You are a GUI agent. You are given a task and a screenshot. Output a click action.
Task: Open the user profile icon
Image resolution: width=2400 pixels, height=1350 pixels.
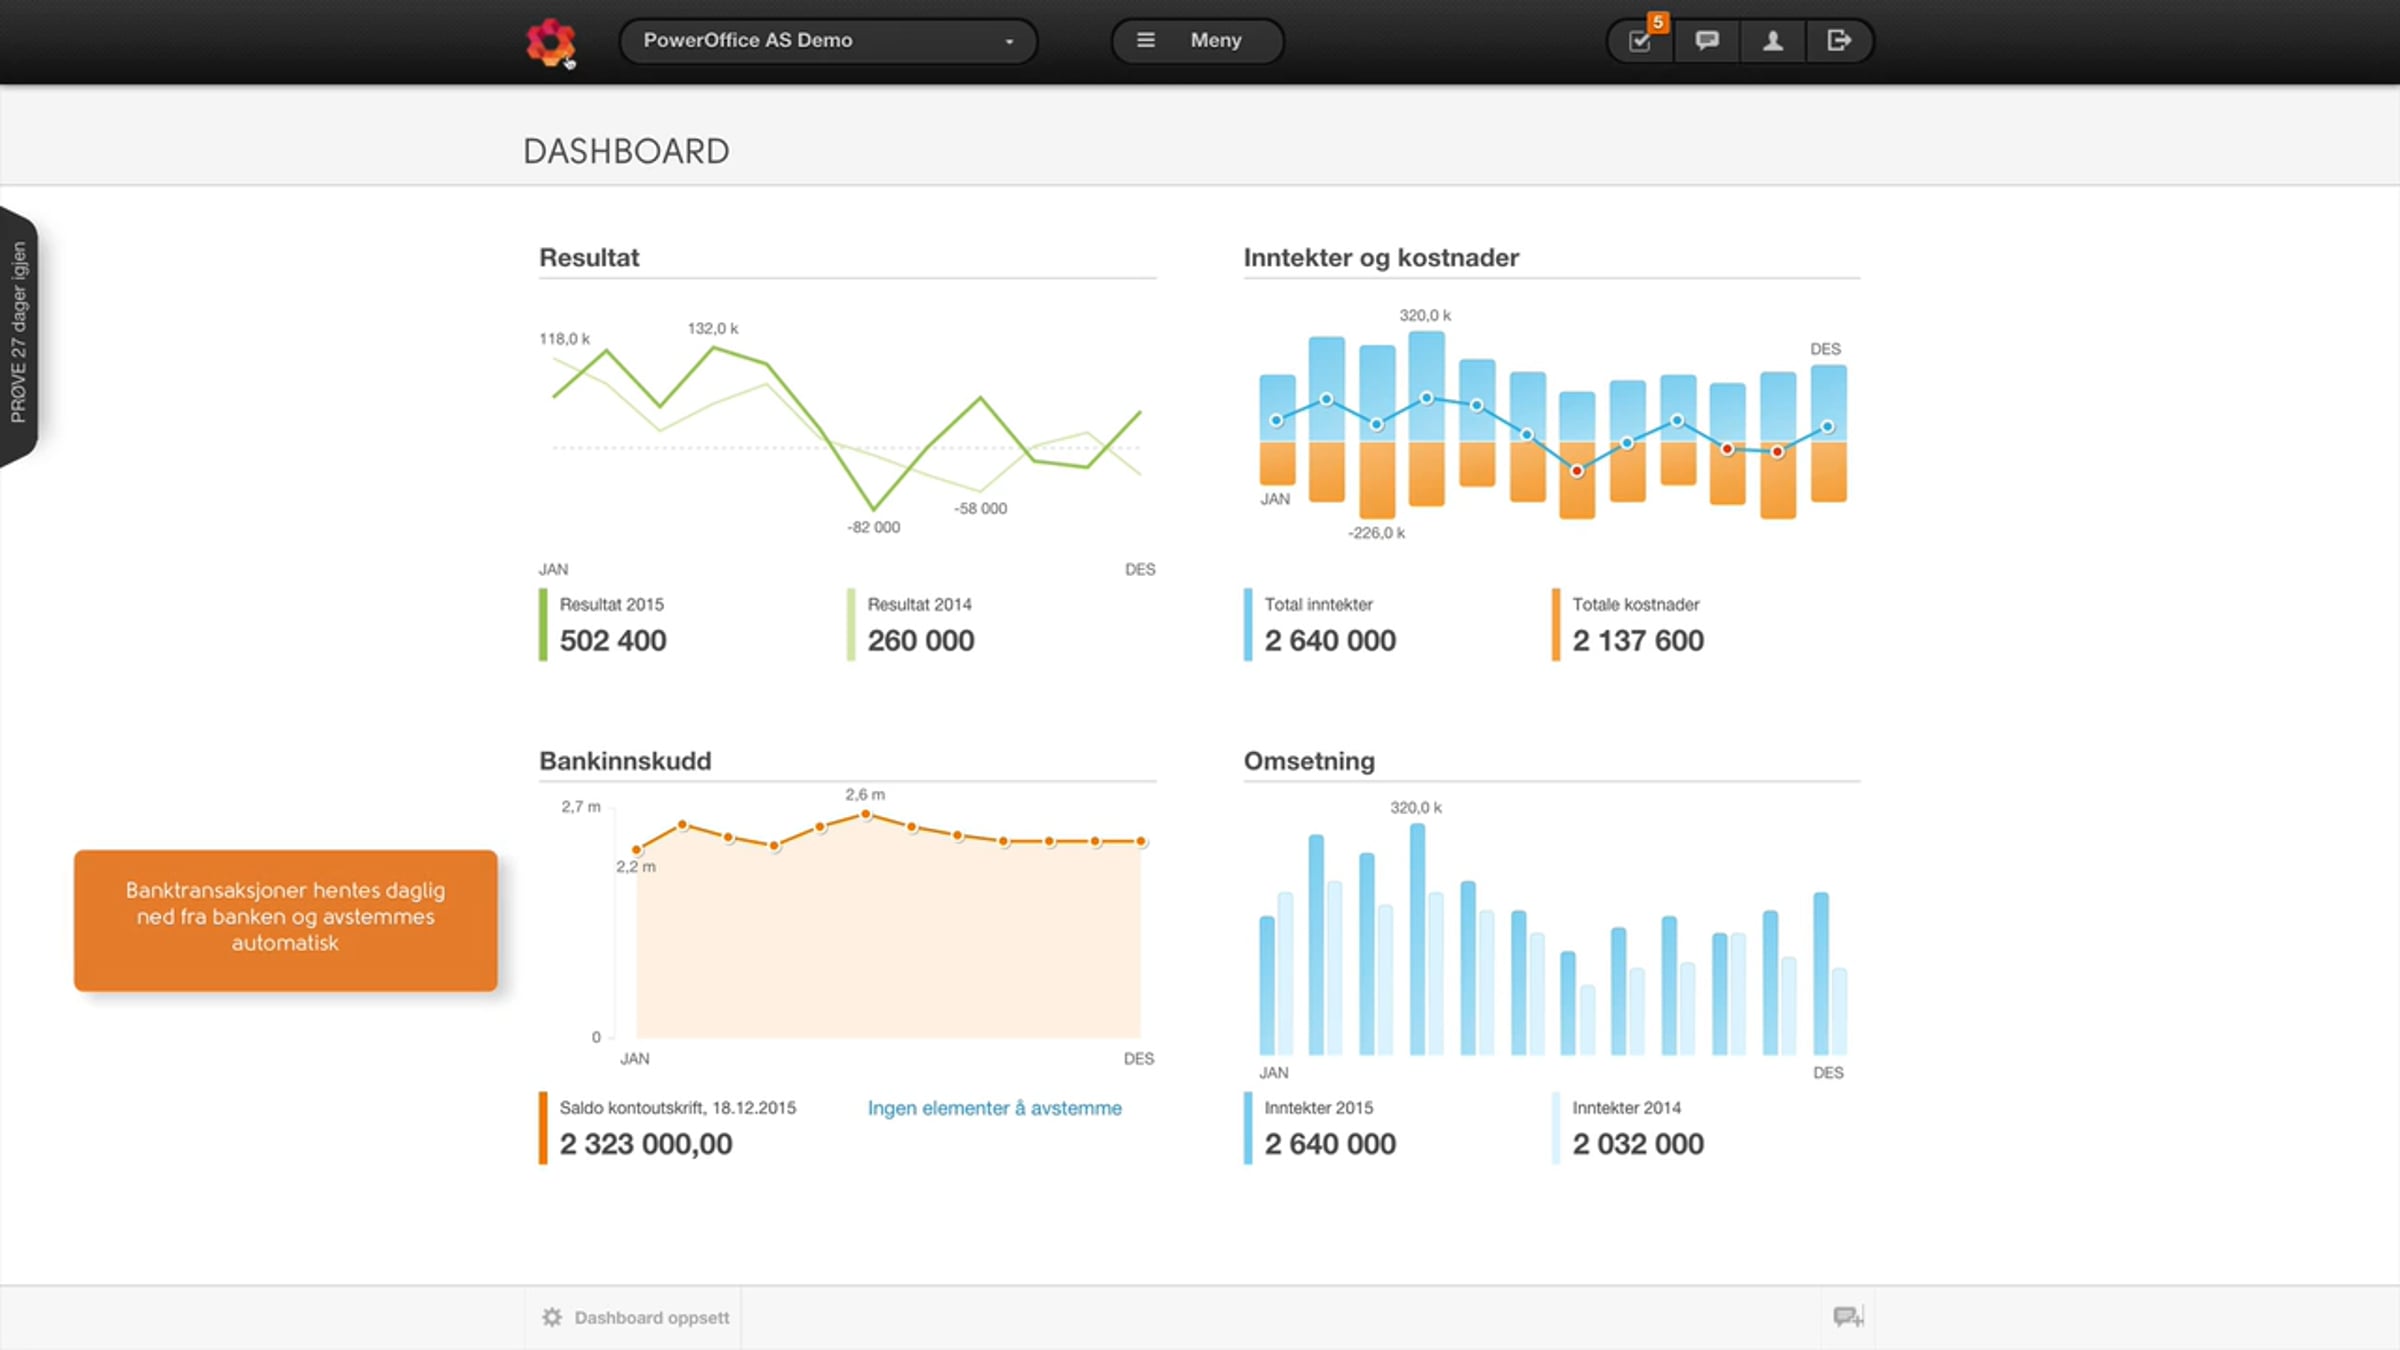1773,40
